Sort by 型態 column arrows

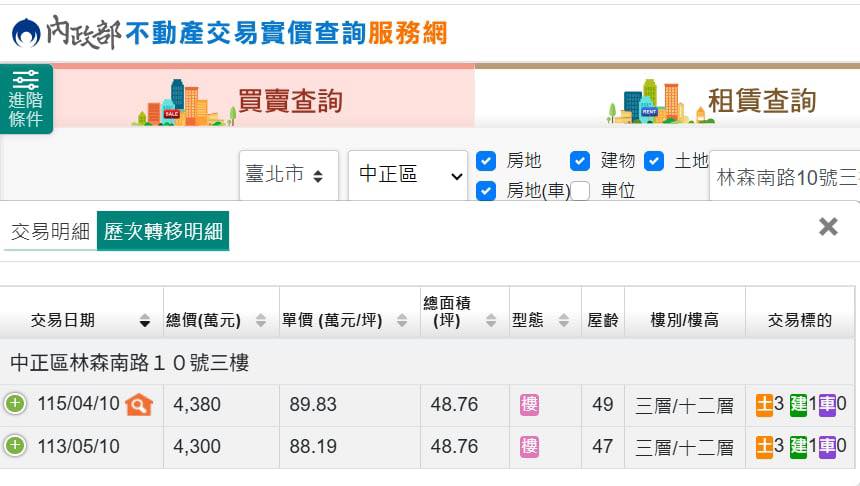pos(563,320)
